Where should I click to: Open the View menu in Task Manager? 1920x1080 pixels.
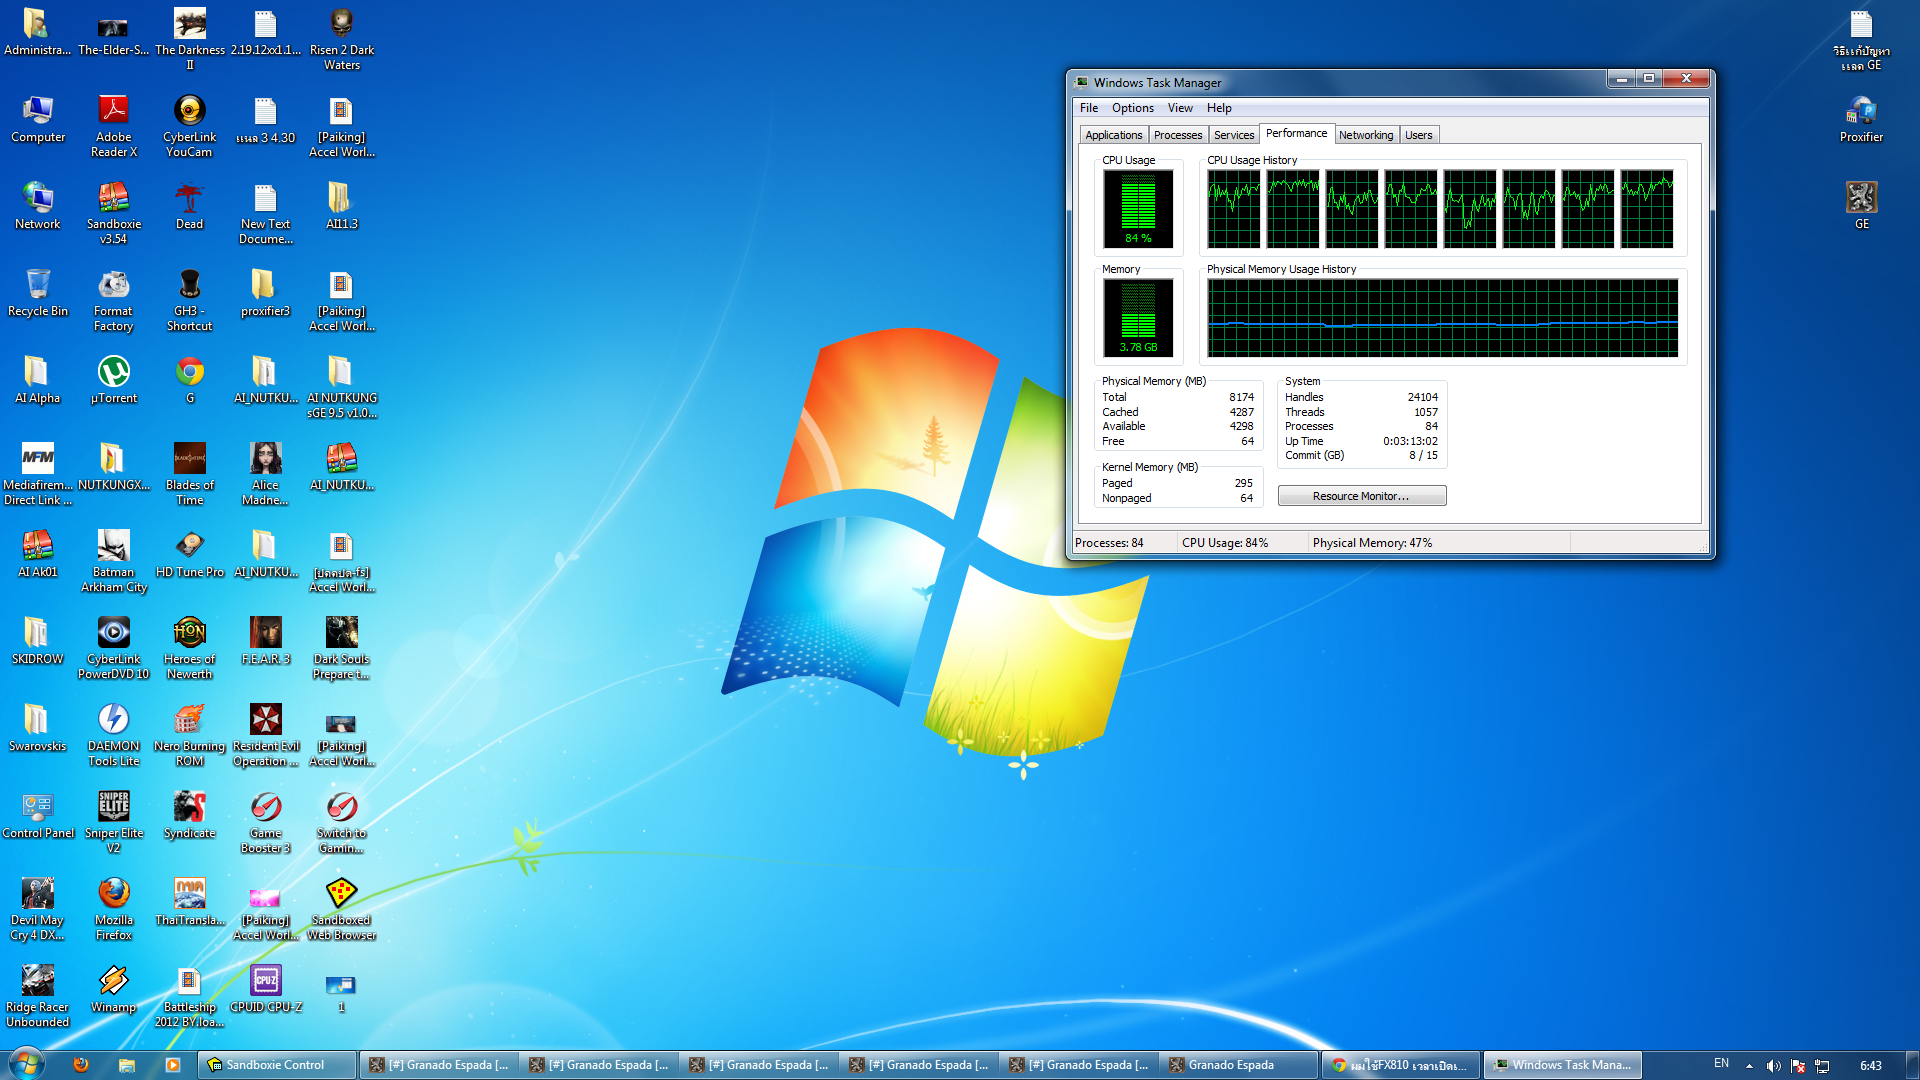click(x=1180, y=108)
